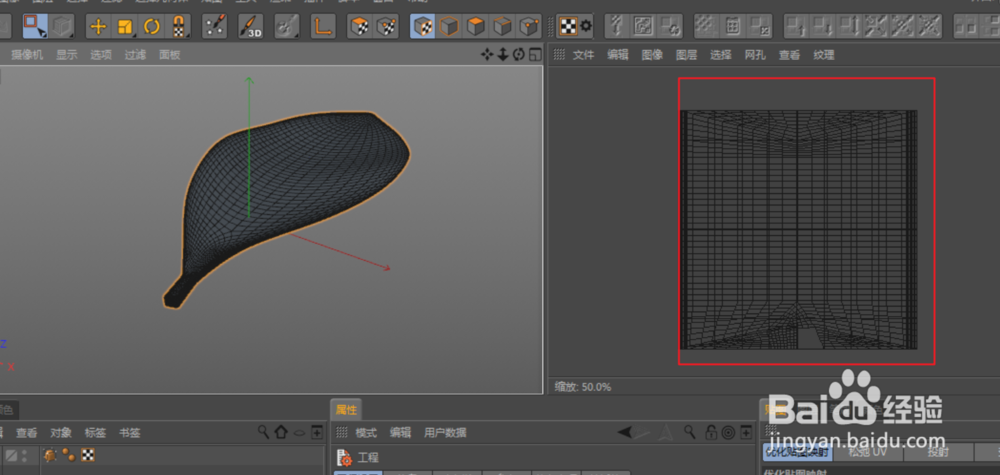Open the 松弛 UV tab
This screenshot has width=1000, height=475.
pyautogui.click(x=868, y=452)
